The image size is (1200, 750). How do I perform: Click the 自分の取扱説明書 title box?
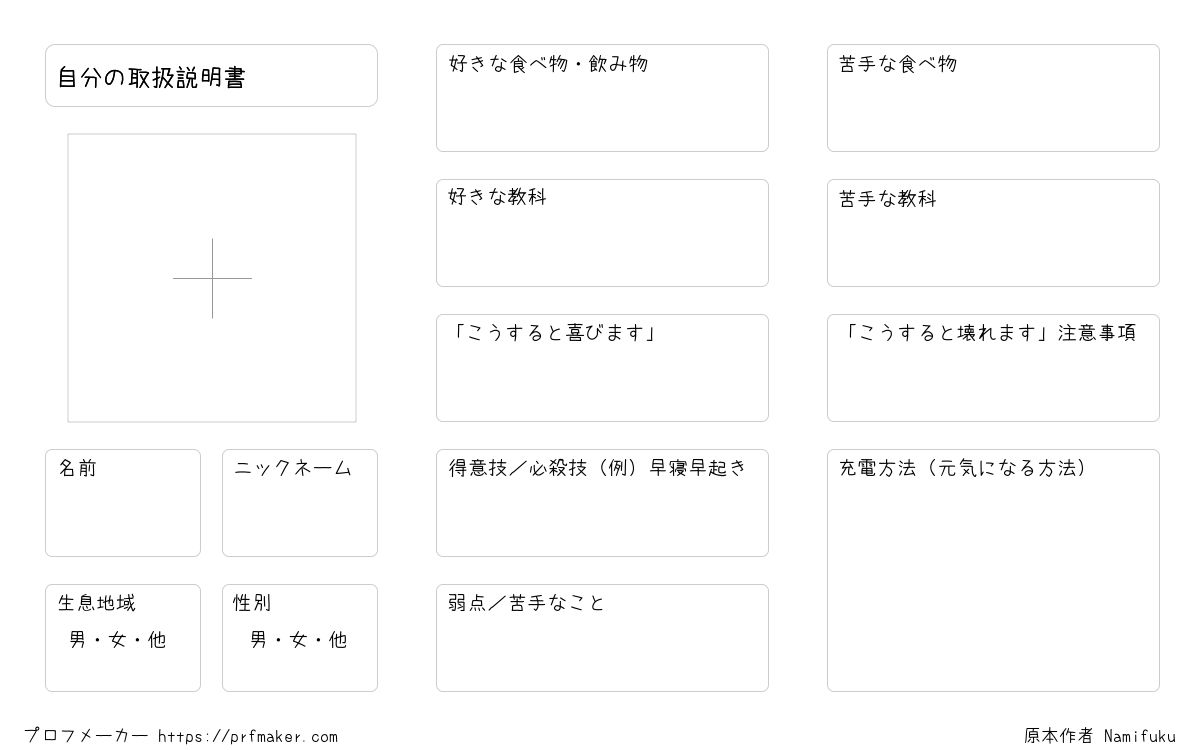pos(211,75)
